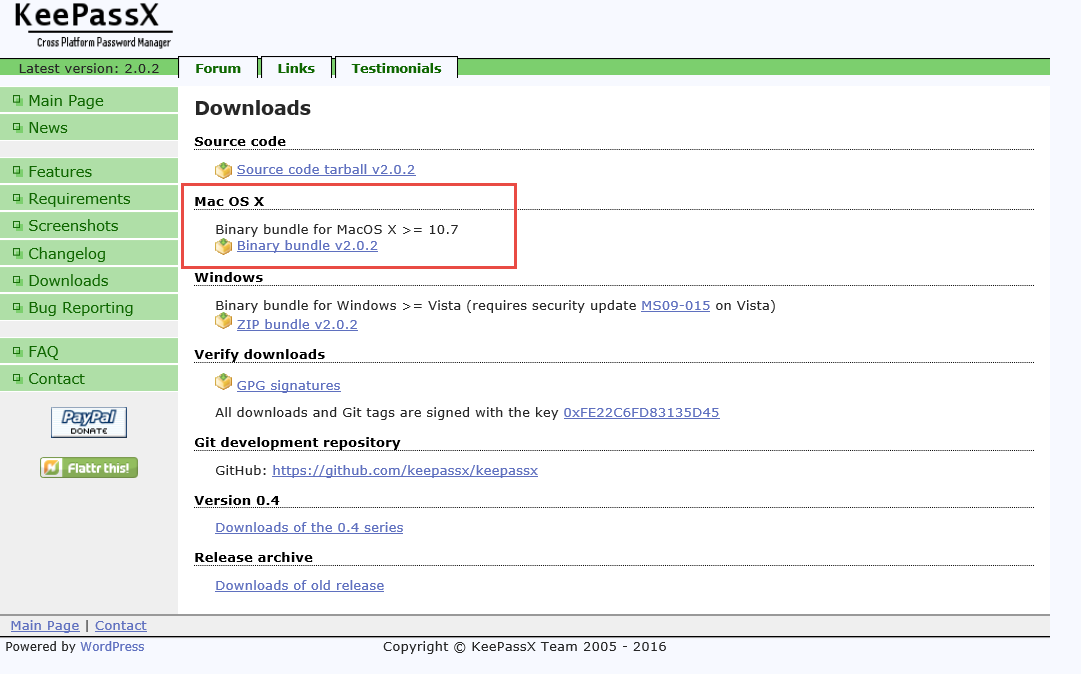
Task: Click the package icon beside ZIP bundle v2.0.2
Action: pyautogui.click(x=224, y=321)
